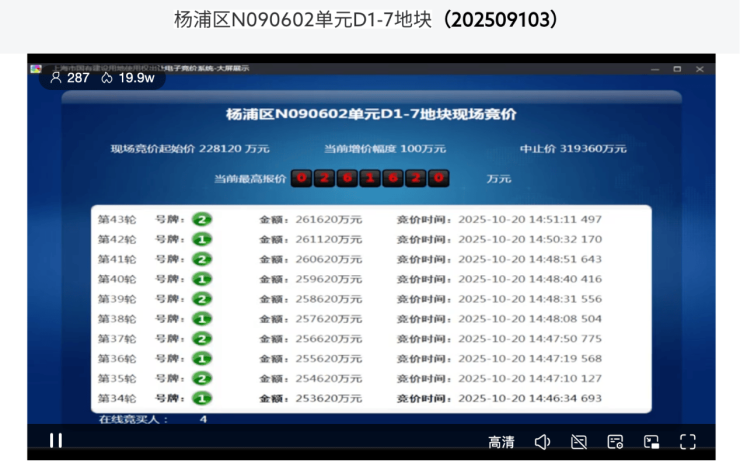Click bidder badge 1 in round 36
740x466 pixels.
tap(202, 358)
